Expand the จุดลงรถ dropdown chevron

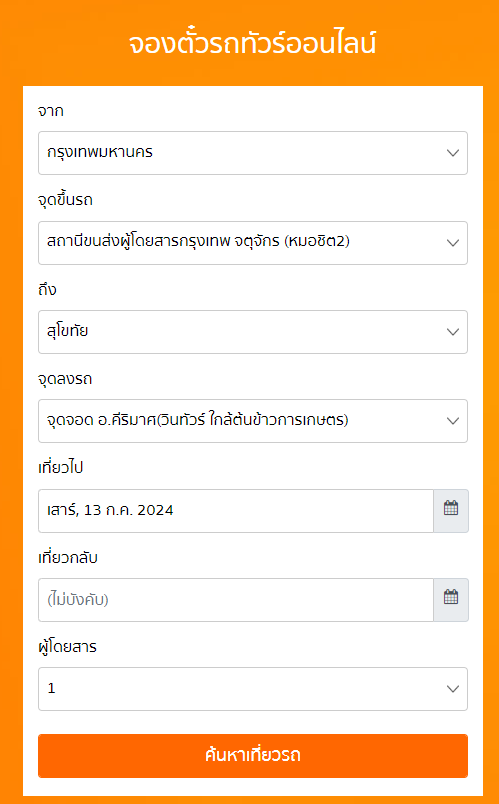452,421
